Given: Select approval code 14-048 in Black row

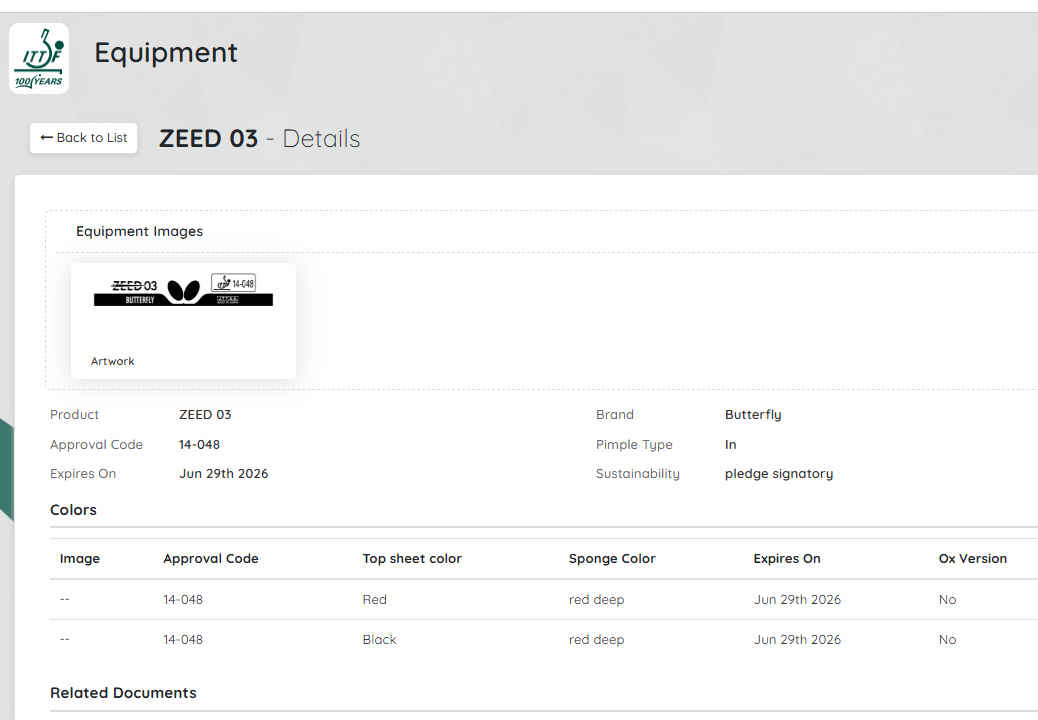Looking at the screenshot, I should (x=183, y=640).
